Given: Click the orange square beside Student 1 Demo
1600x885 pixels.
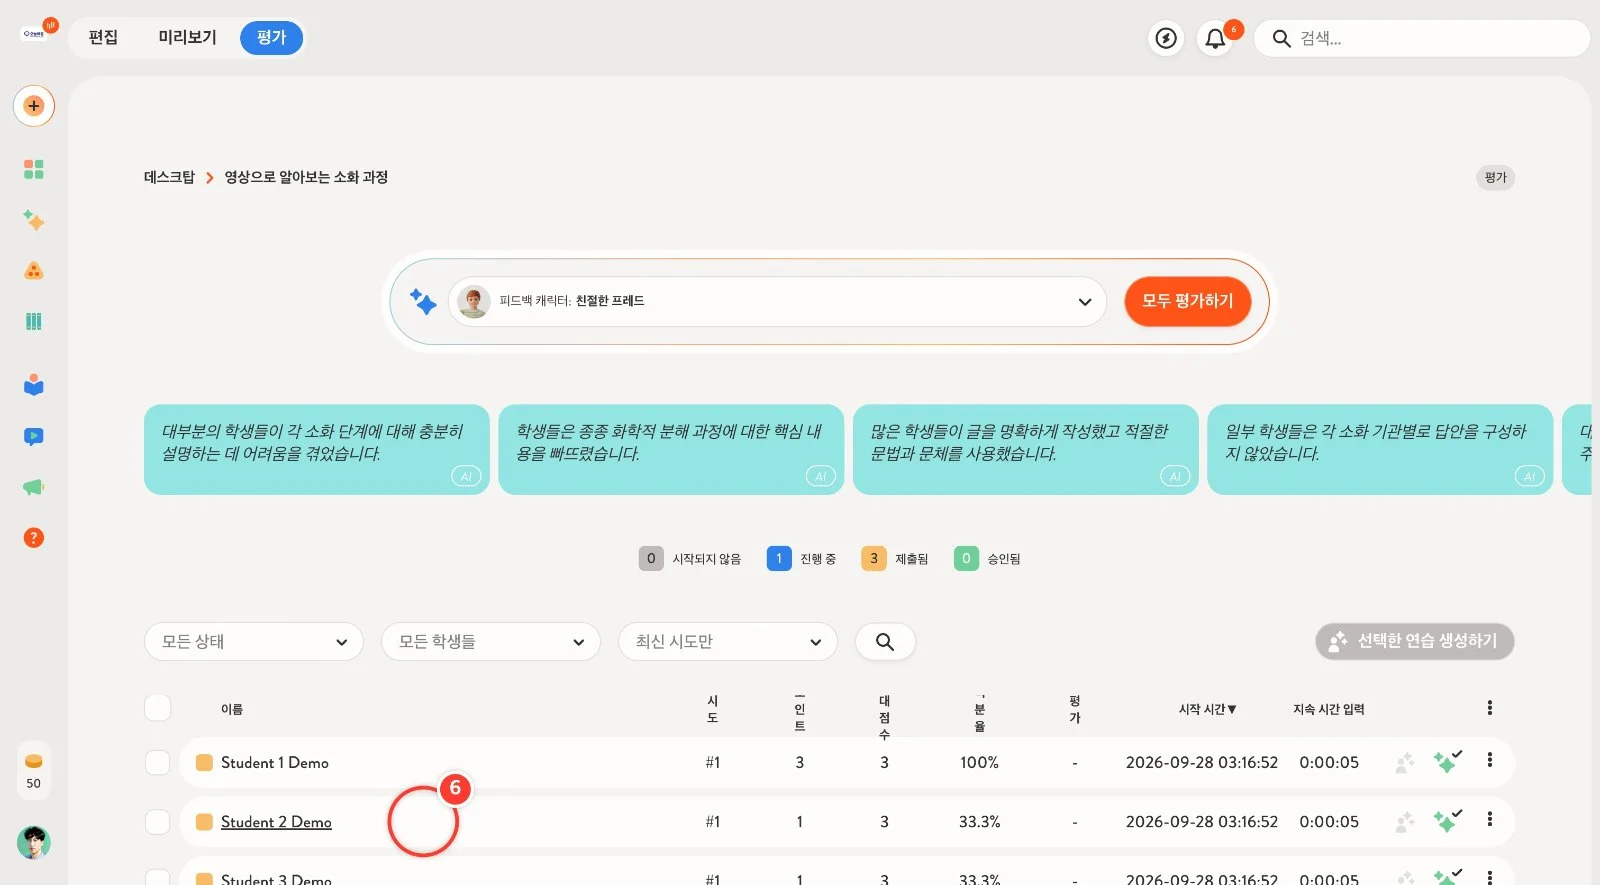Looking at the screenshot, I should click(x=204, y=762).
